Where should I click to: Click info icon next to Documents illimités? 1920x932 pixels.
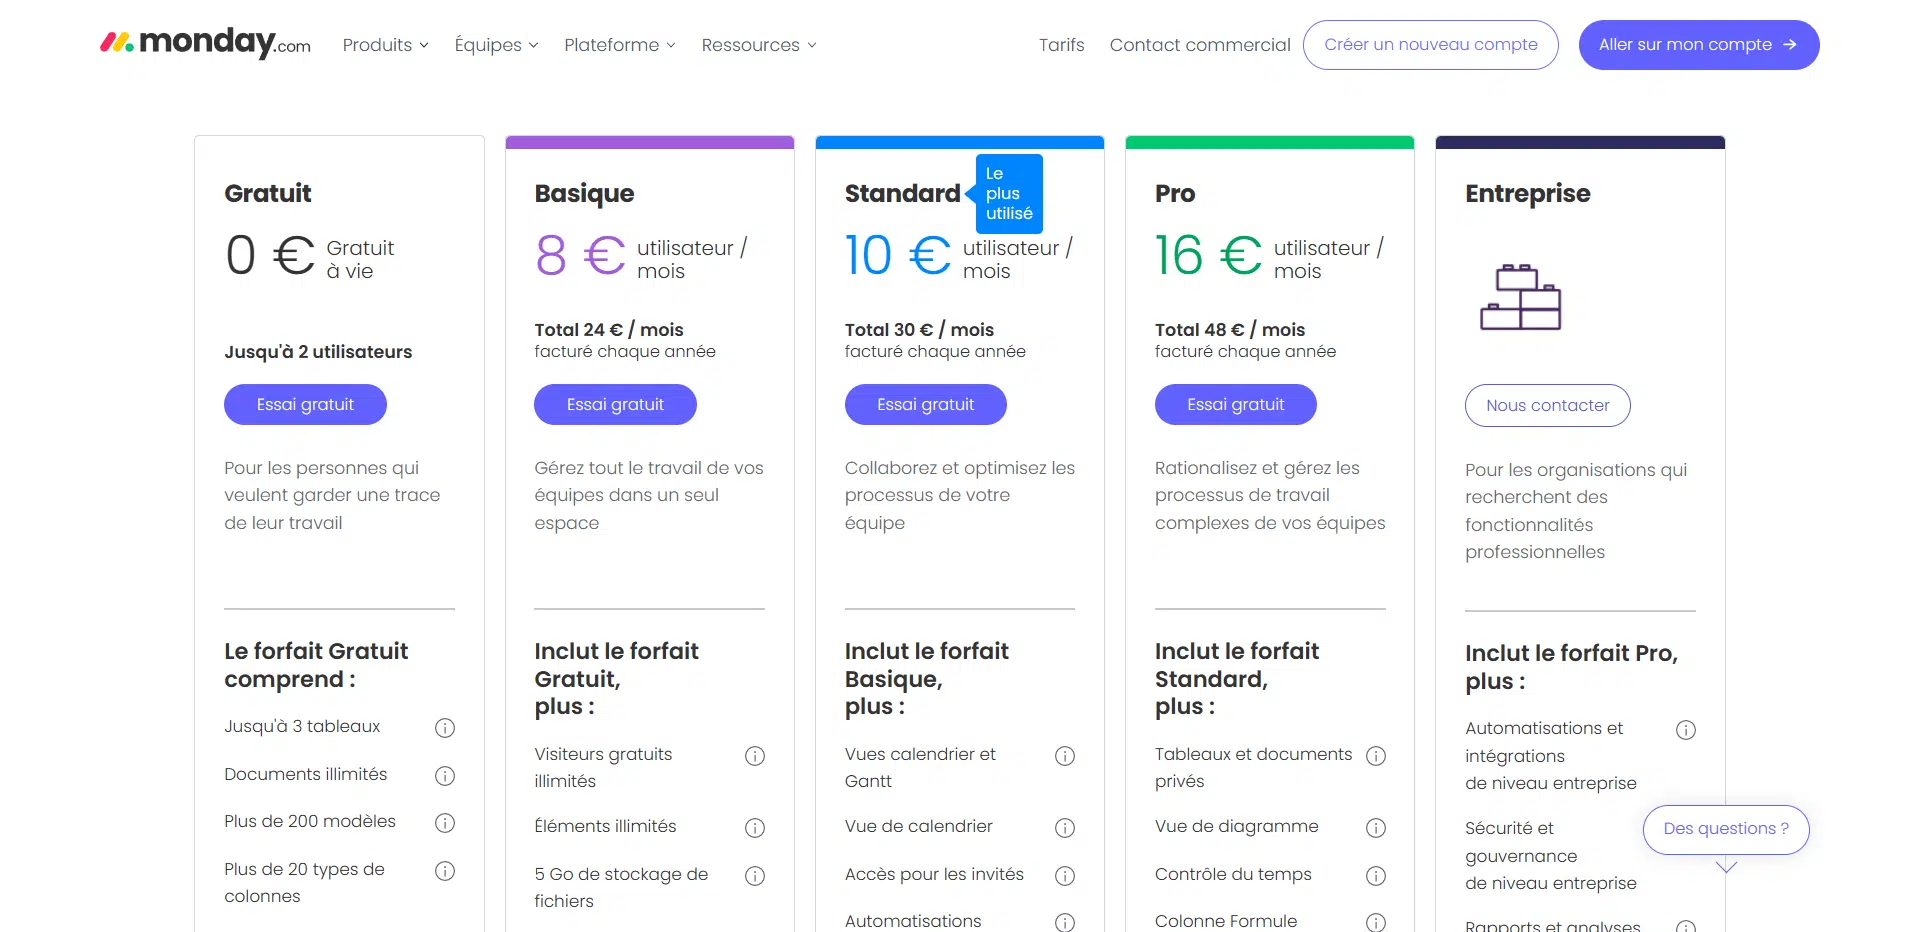tap(445, 776)
